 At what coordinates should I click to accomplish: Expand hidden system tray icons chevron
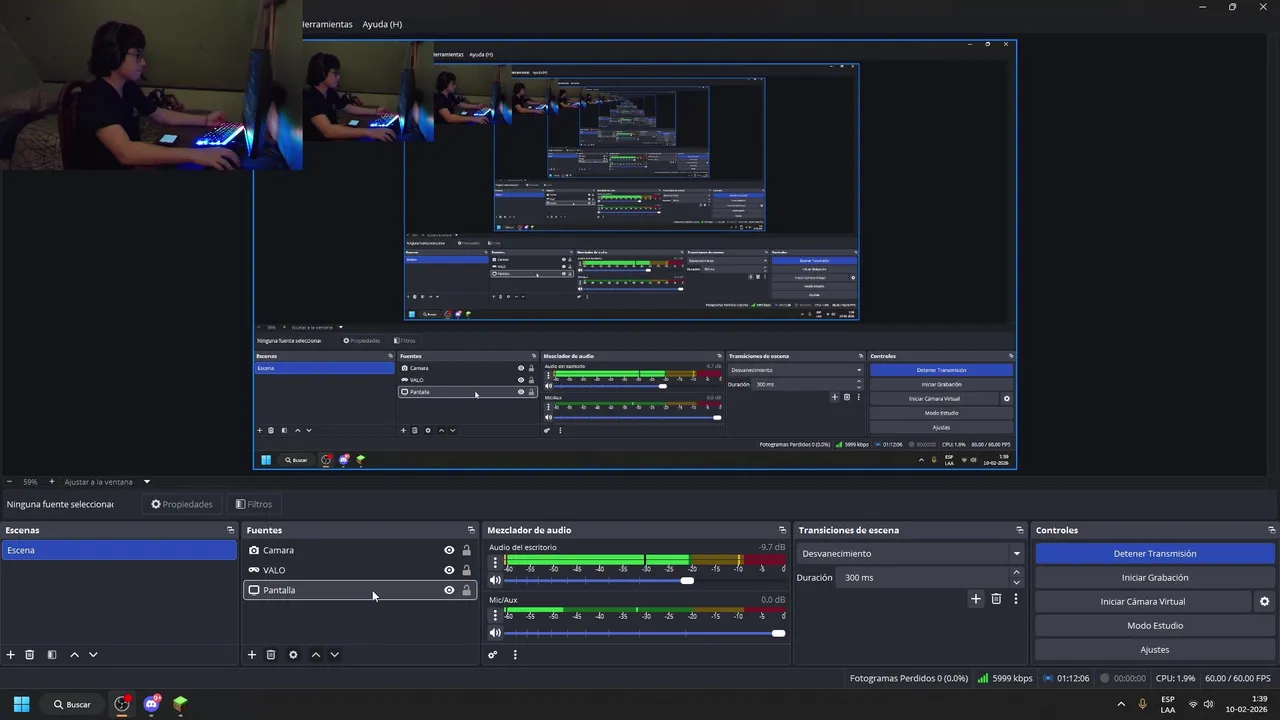pyautogui.click(x=1120, y=704)
